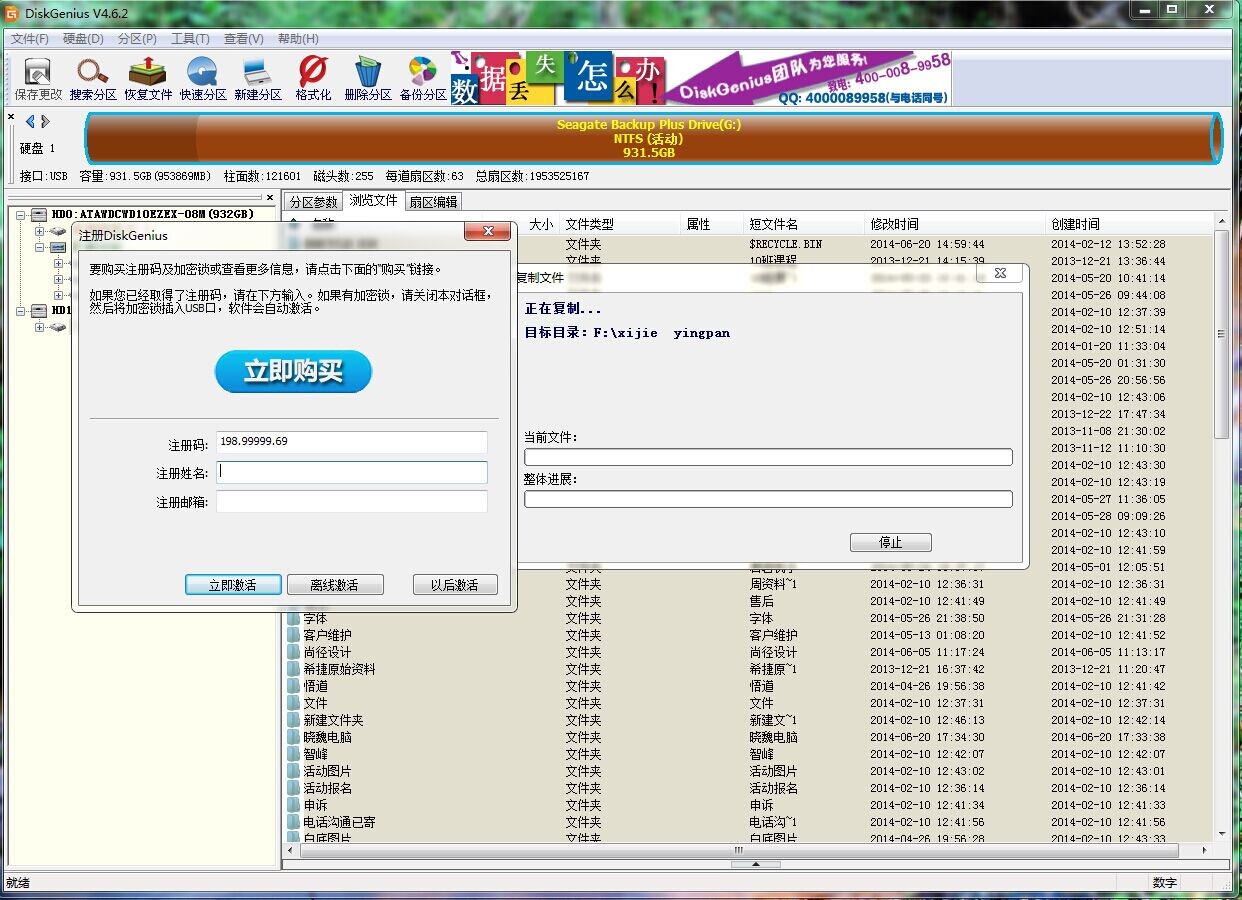Open the 帮助(H) menu

click(x=298, y=39)
